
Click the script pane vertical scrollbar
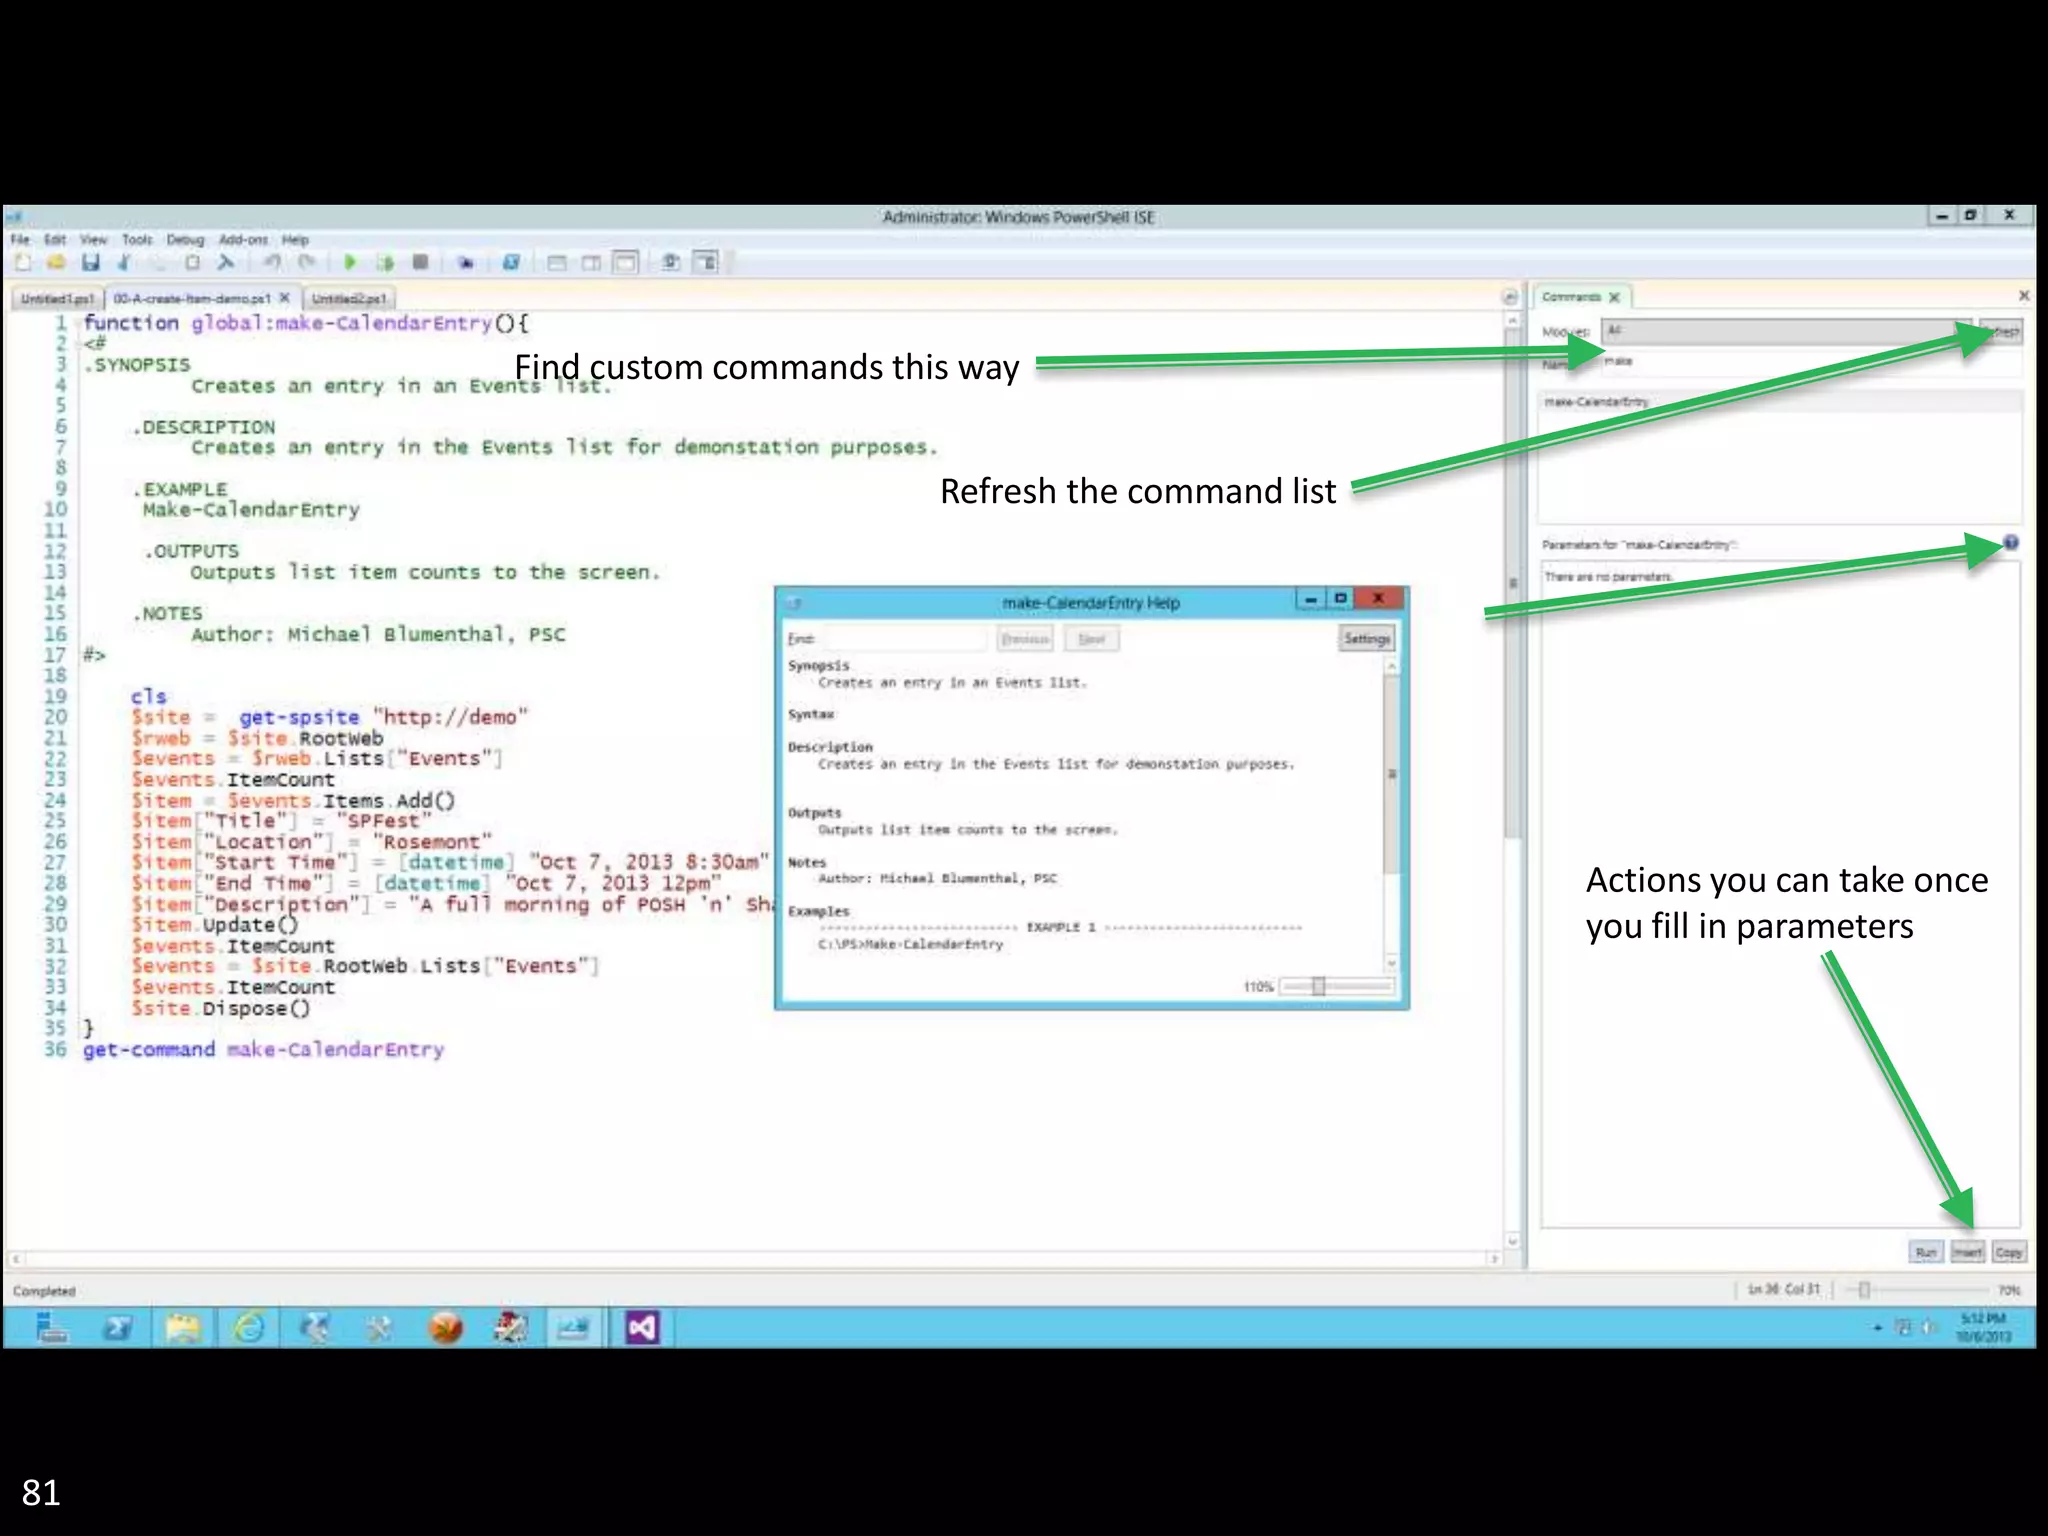click(x=1513, y=780)
